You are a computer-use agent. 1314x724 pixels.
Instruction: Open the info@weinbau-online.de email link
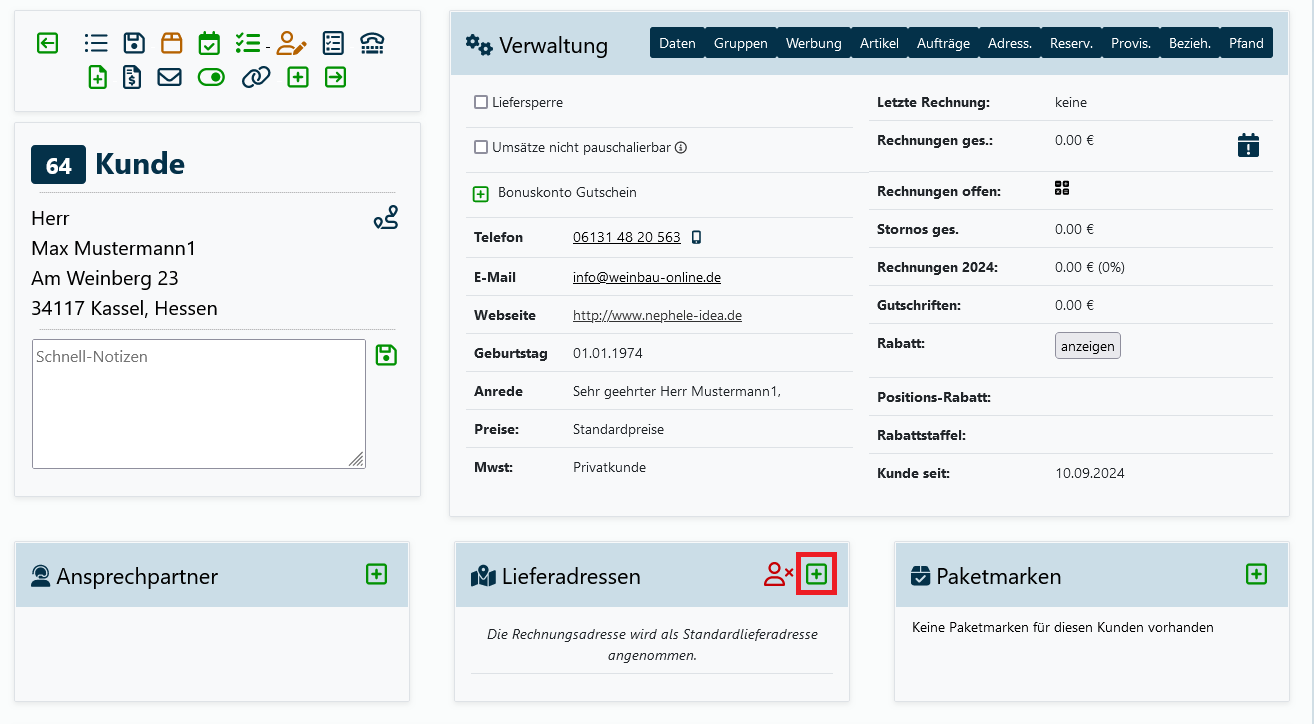(646, 277)
